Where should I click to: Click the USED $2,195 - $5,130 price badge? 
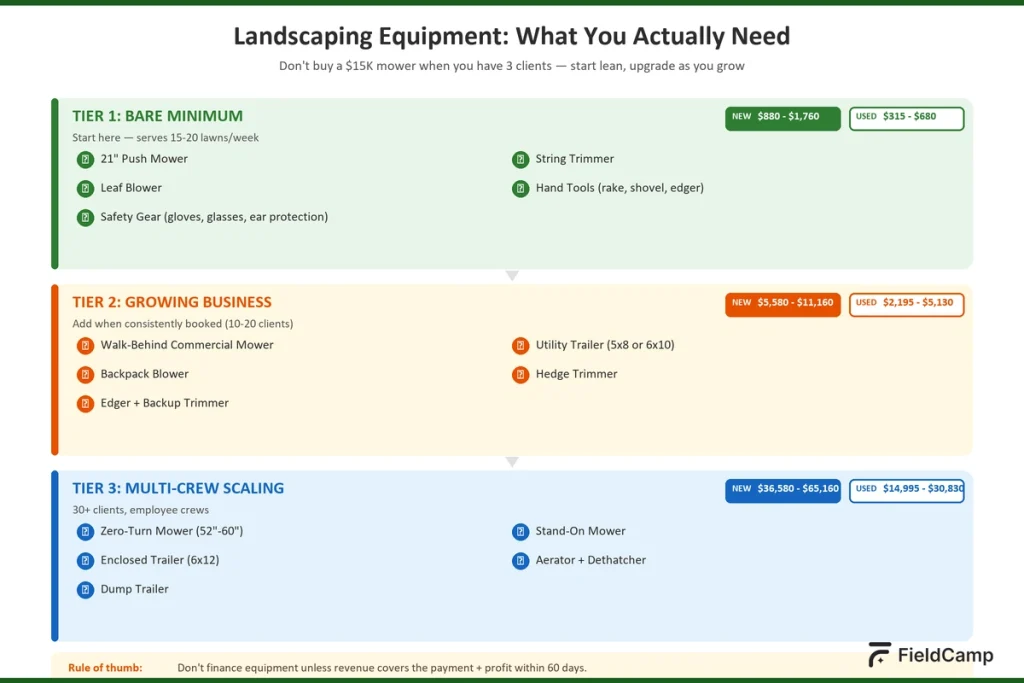coord(906,304)
